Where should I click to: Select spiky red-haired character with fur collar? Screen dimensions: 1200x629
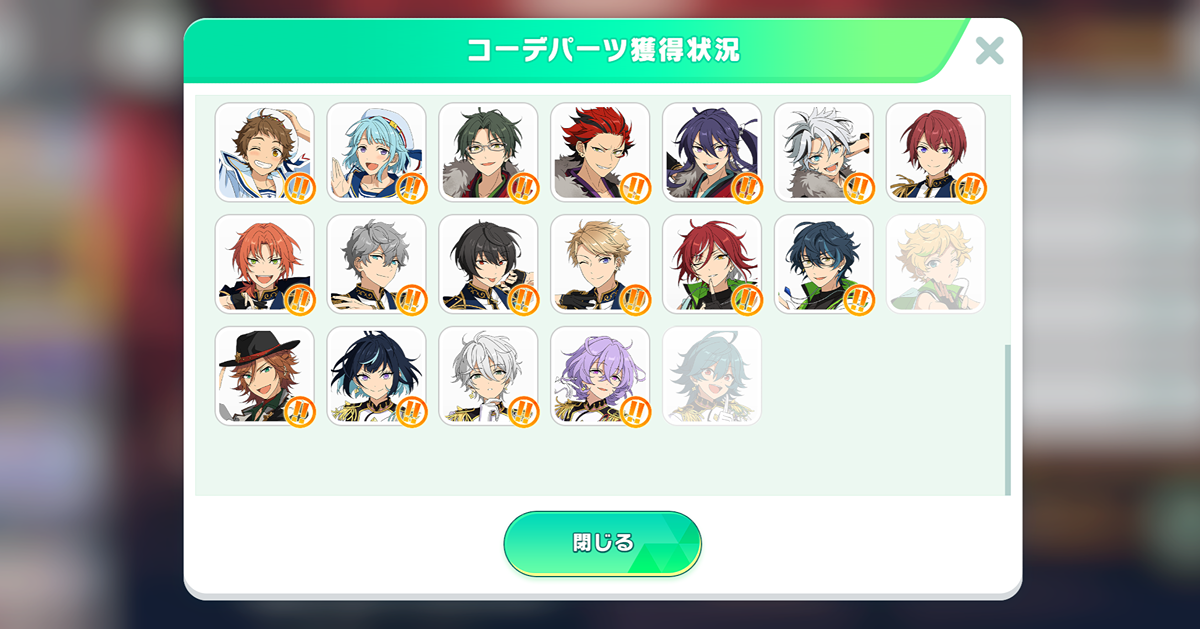[x=600, y=152]
